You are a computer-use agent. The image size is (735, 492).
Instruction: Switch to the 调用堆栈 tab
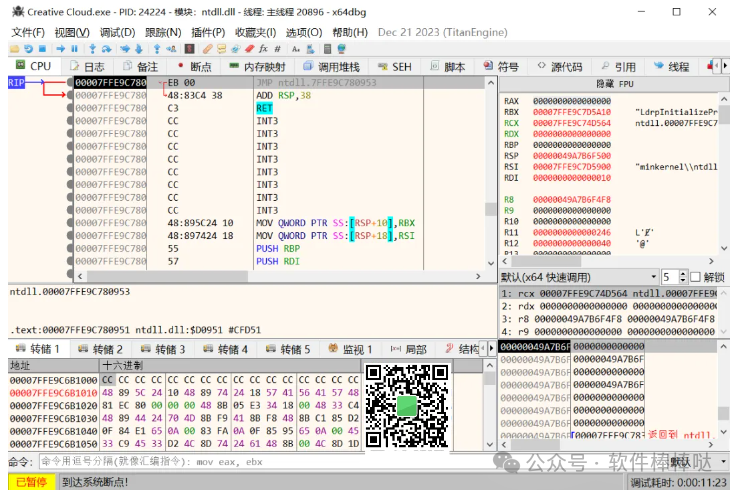(331, 67)
